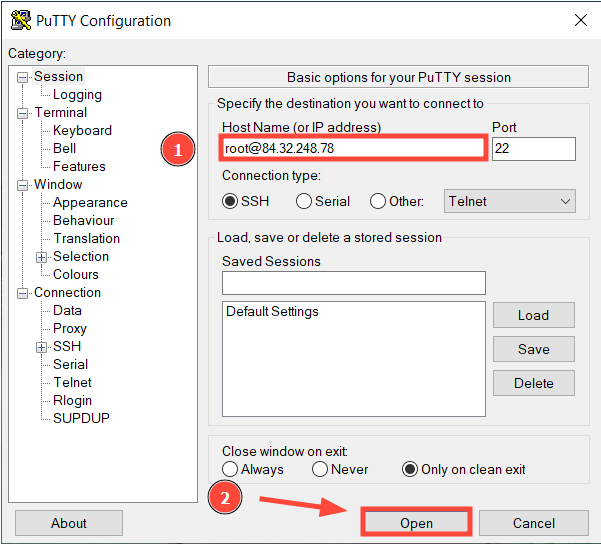Go to the Appearance settings
The image size is (601, 544).
click(x=90, y=203)
